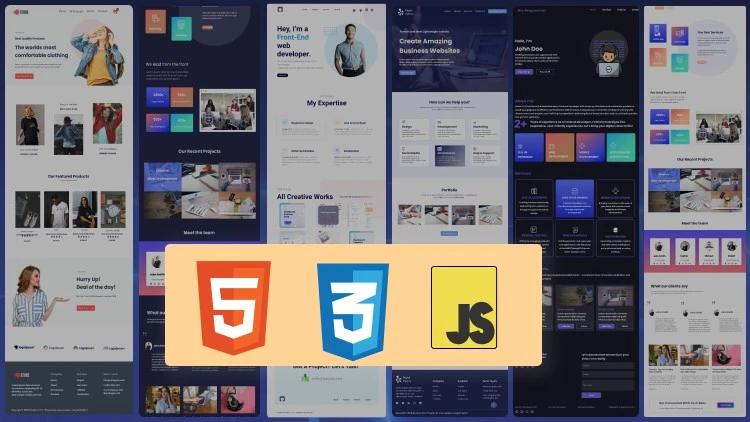750x422 pixels.
Task: Click the yellow JS logo
Action: pyautogui.click(x=464, y=308)
